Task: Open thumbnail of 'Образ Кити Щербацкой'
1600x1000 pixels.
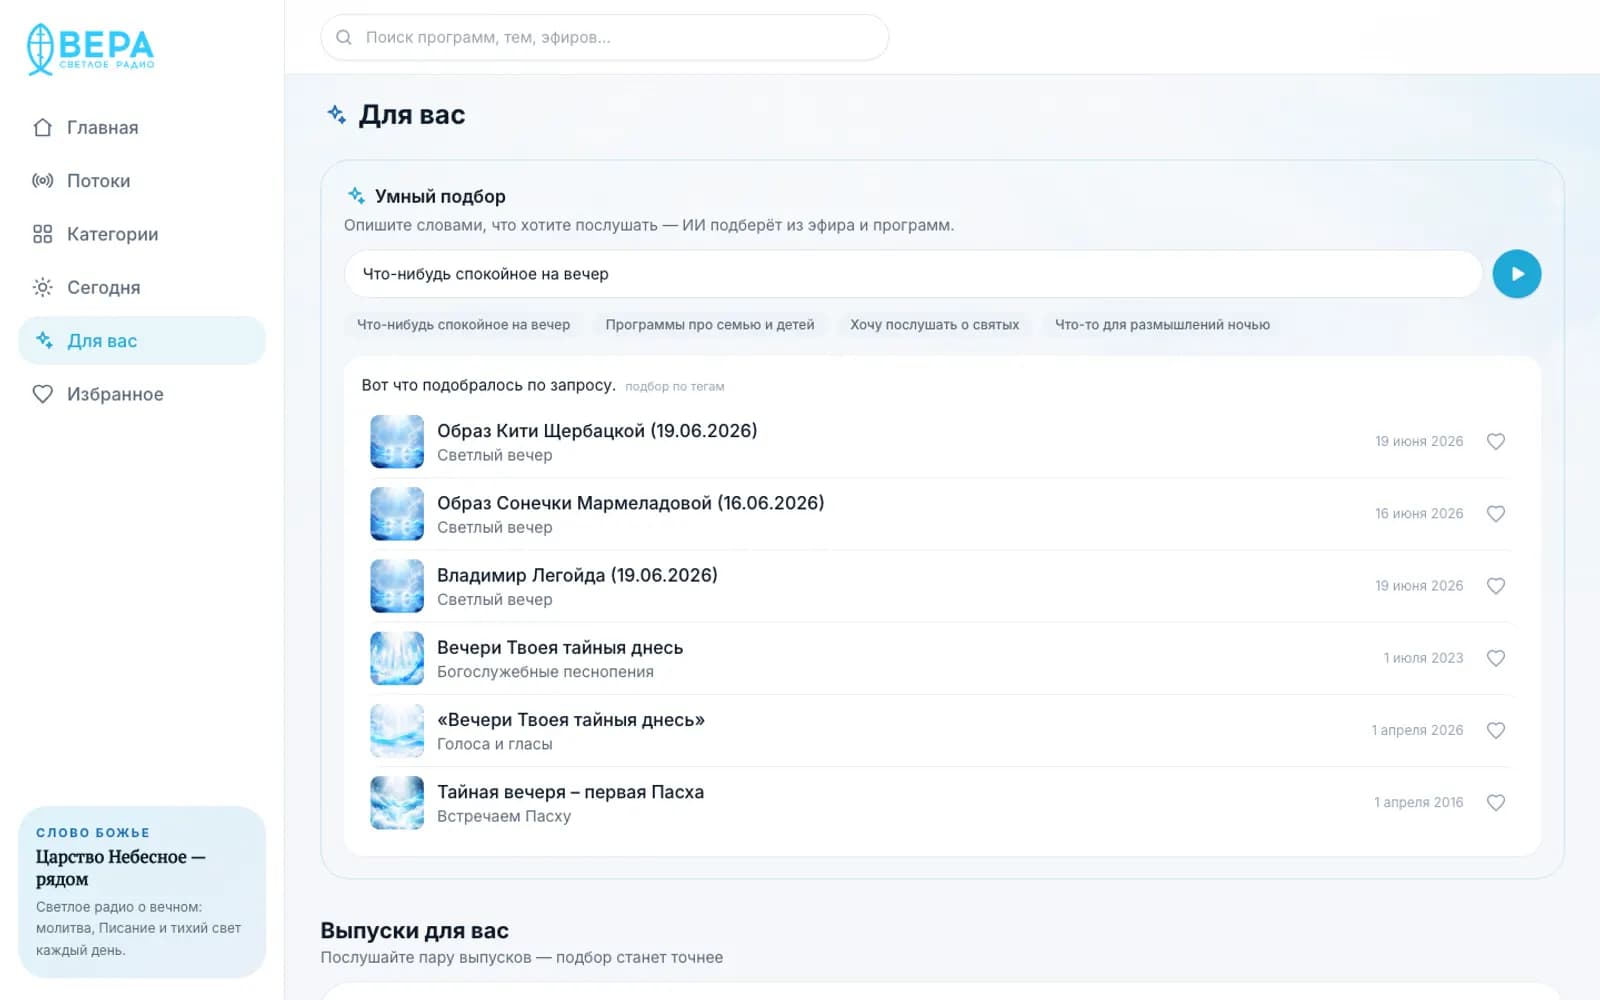Action: (x=397, y=441)
